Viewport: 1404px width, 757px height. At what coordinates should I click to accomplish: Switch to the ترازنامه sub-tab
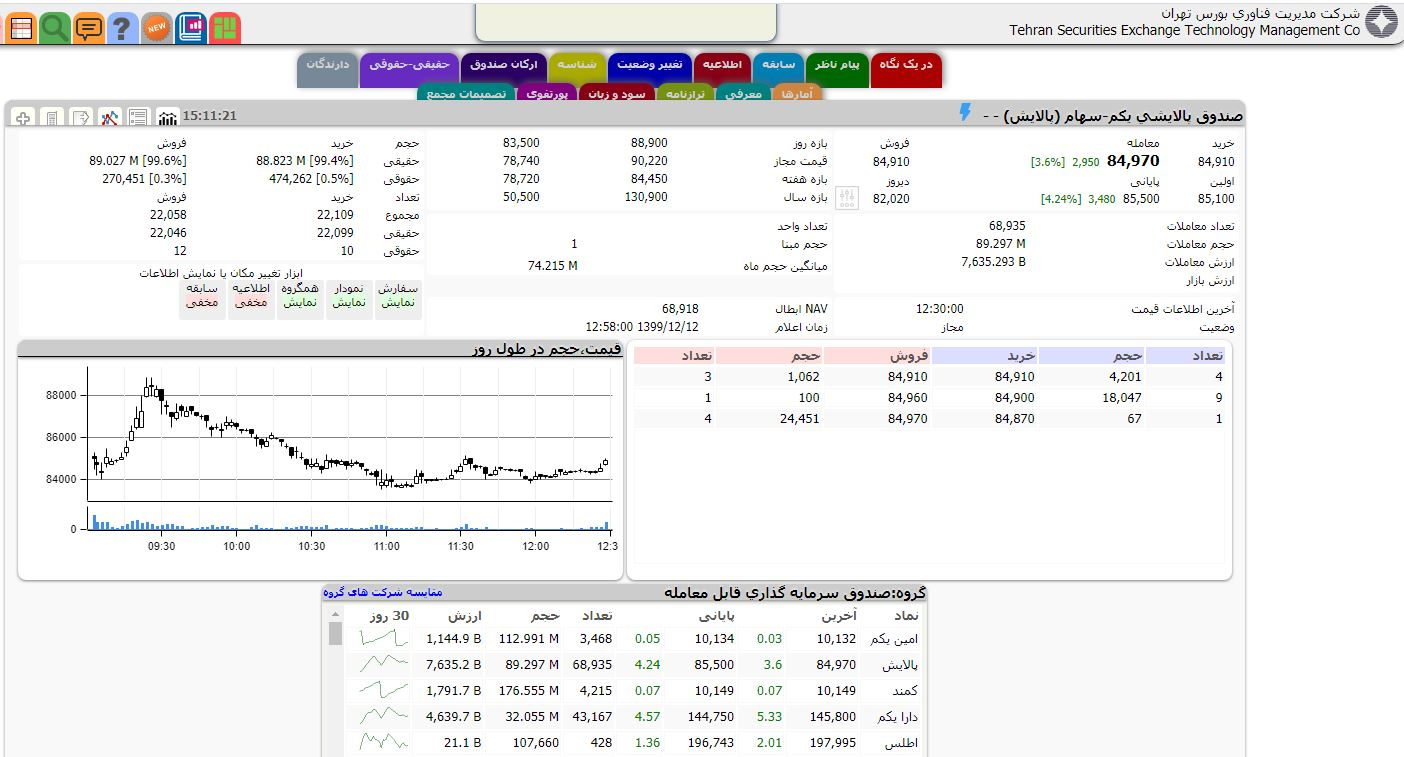click(684, 94)
